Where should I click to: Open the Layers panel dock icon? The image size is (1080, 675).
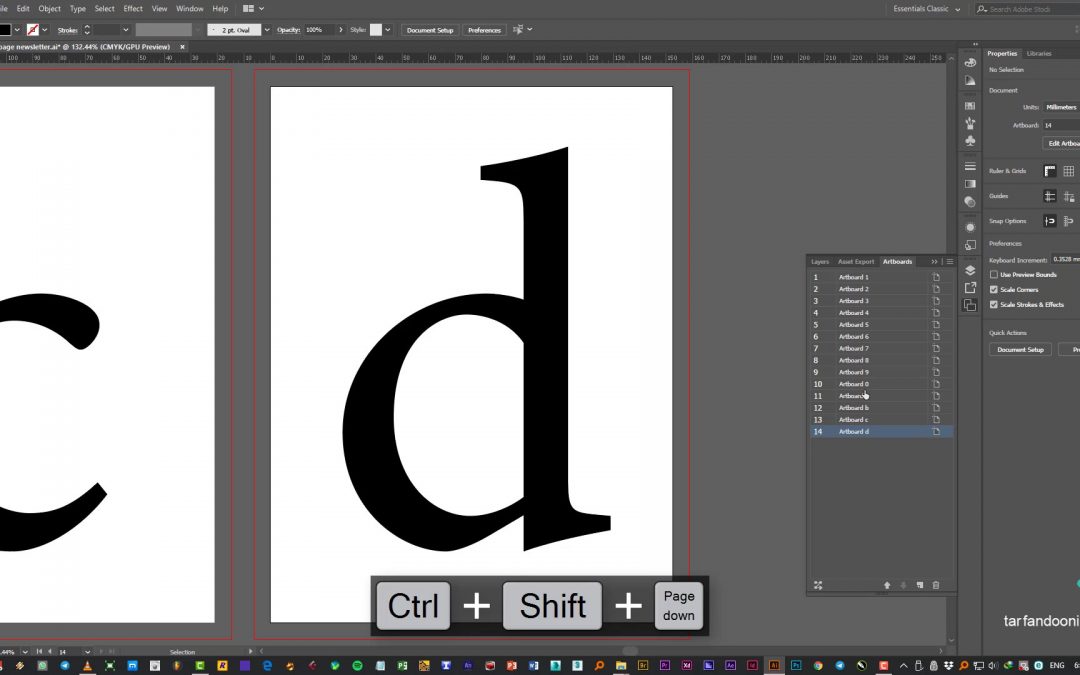point(970,270)
